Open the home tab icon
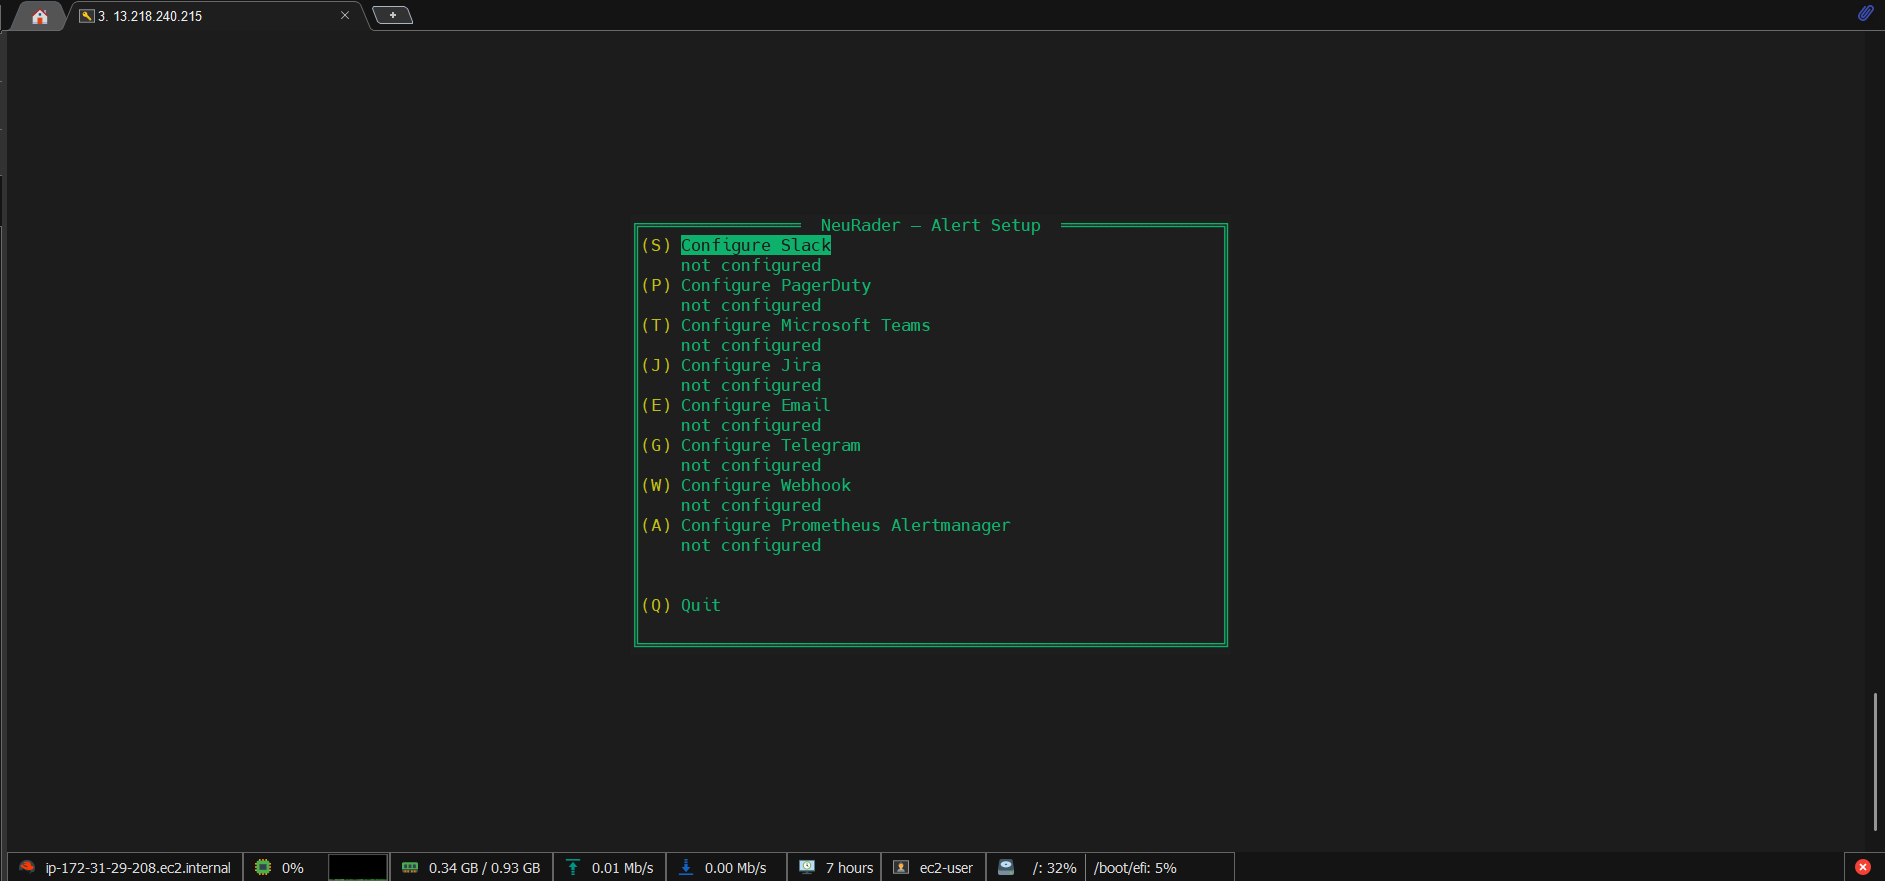 coord(40,16)
